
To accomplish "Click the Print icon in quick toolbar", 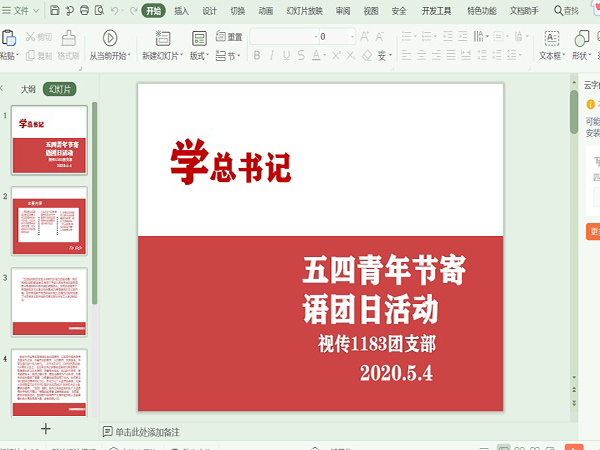I will coord(85,10).
